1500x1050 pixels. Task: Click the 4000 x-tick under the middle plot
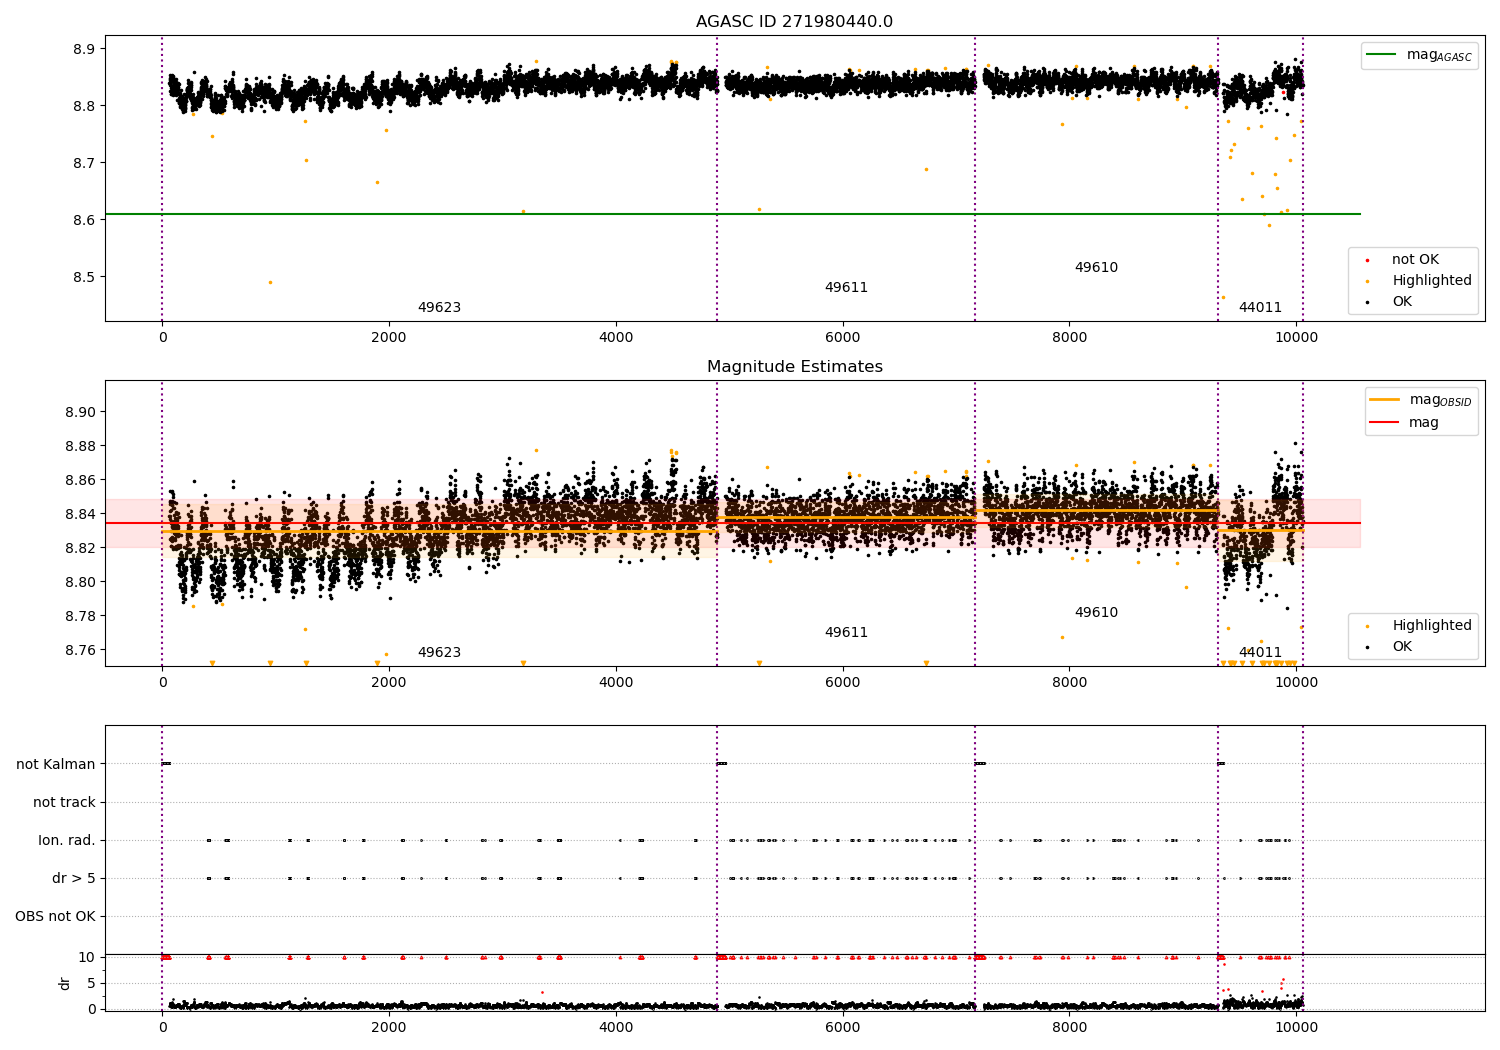(x=616, y=682)
